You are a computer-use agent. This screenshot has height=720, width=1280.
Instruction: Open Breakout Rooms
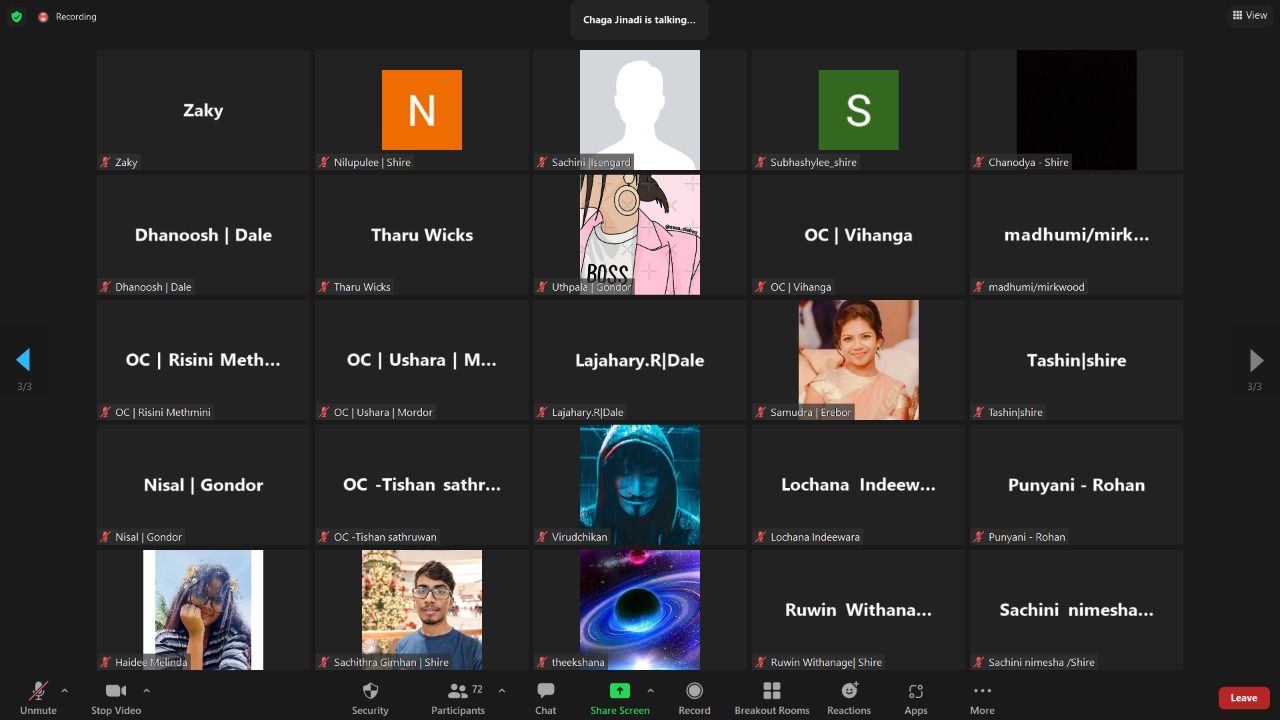(771, 697)
